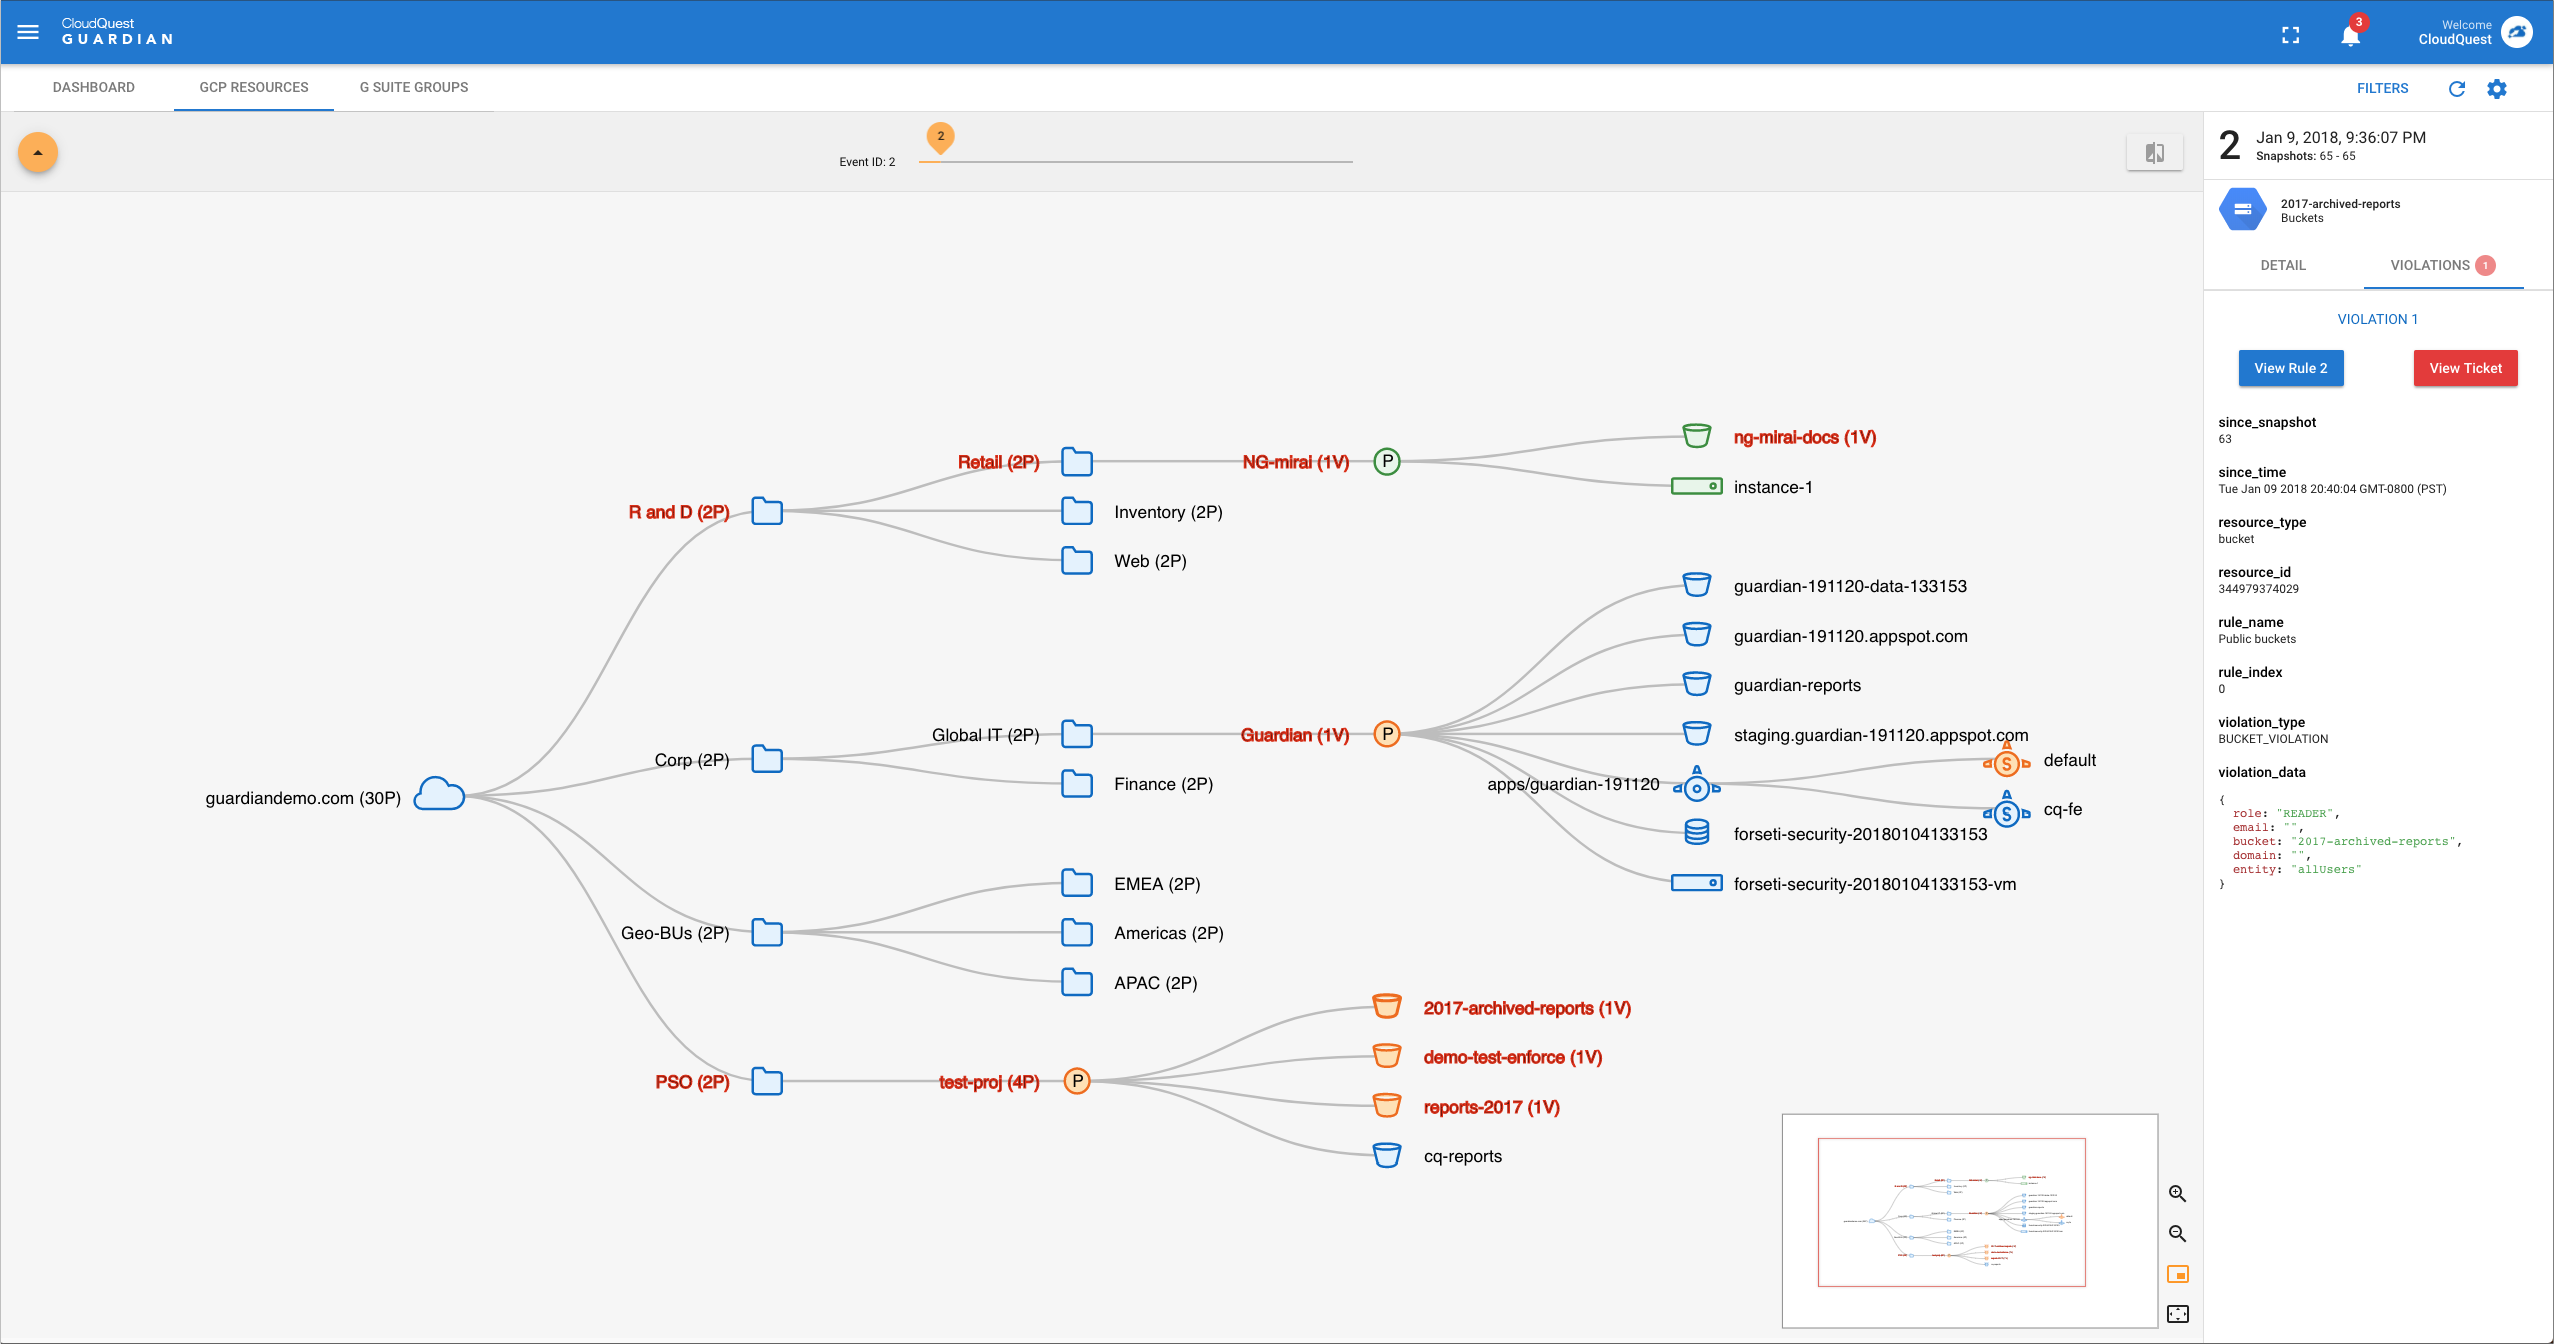Click the notifications bell showing 3 alerts

pyautogui.click(x=2349, y=33)
